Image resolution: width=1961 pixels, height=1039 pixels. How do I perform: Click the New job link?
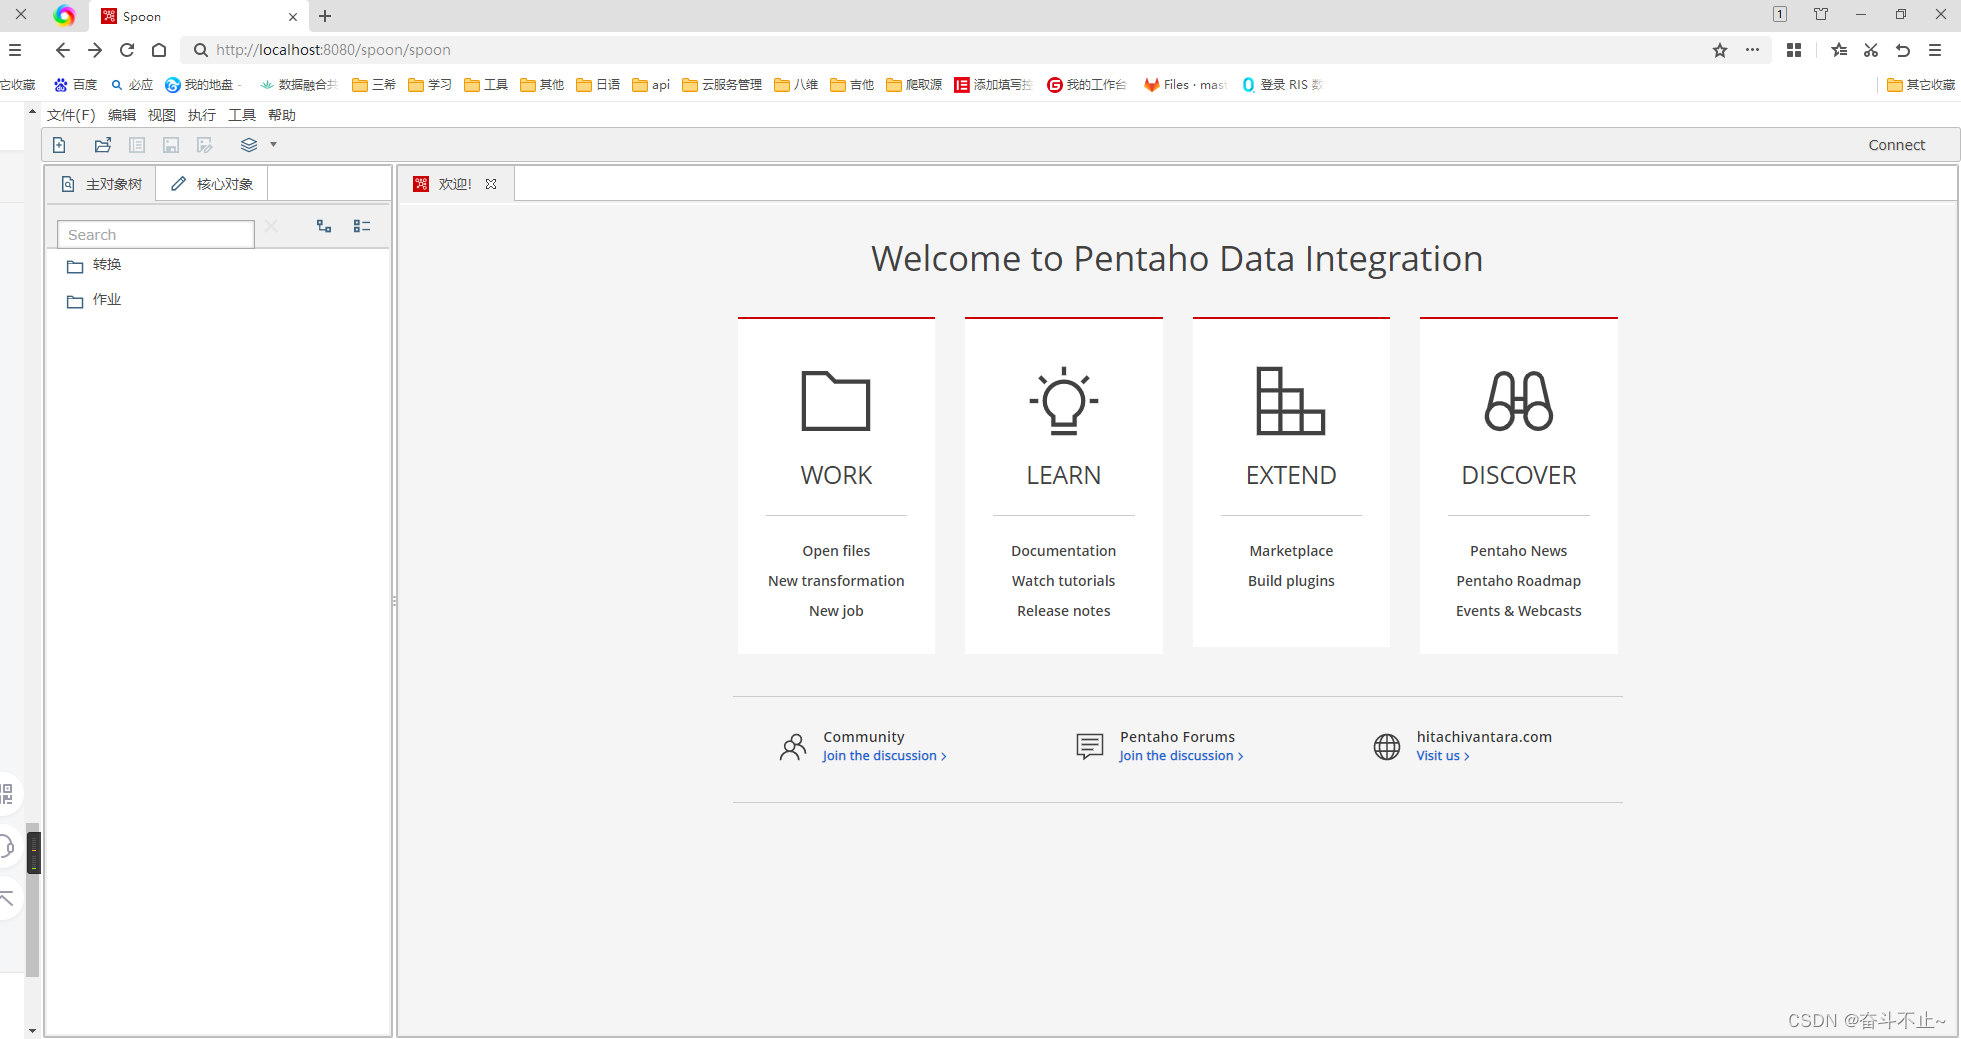(x=836, y=611)
